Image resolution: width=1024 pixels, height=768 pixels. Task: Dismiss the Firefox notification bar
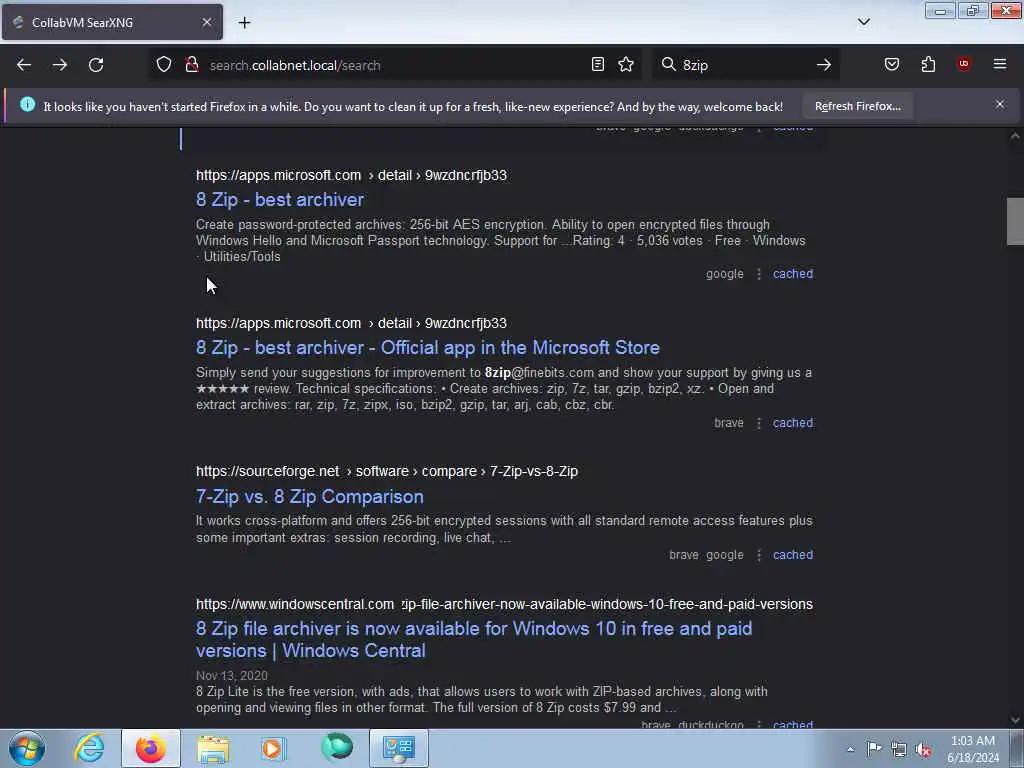(x=1000, y=104)
